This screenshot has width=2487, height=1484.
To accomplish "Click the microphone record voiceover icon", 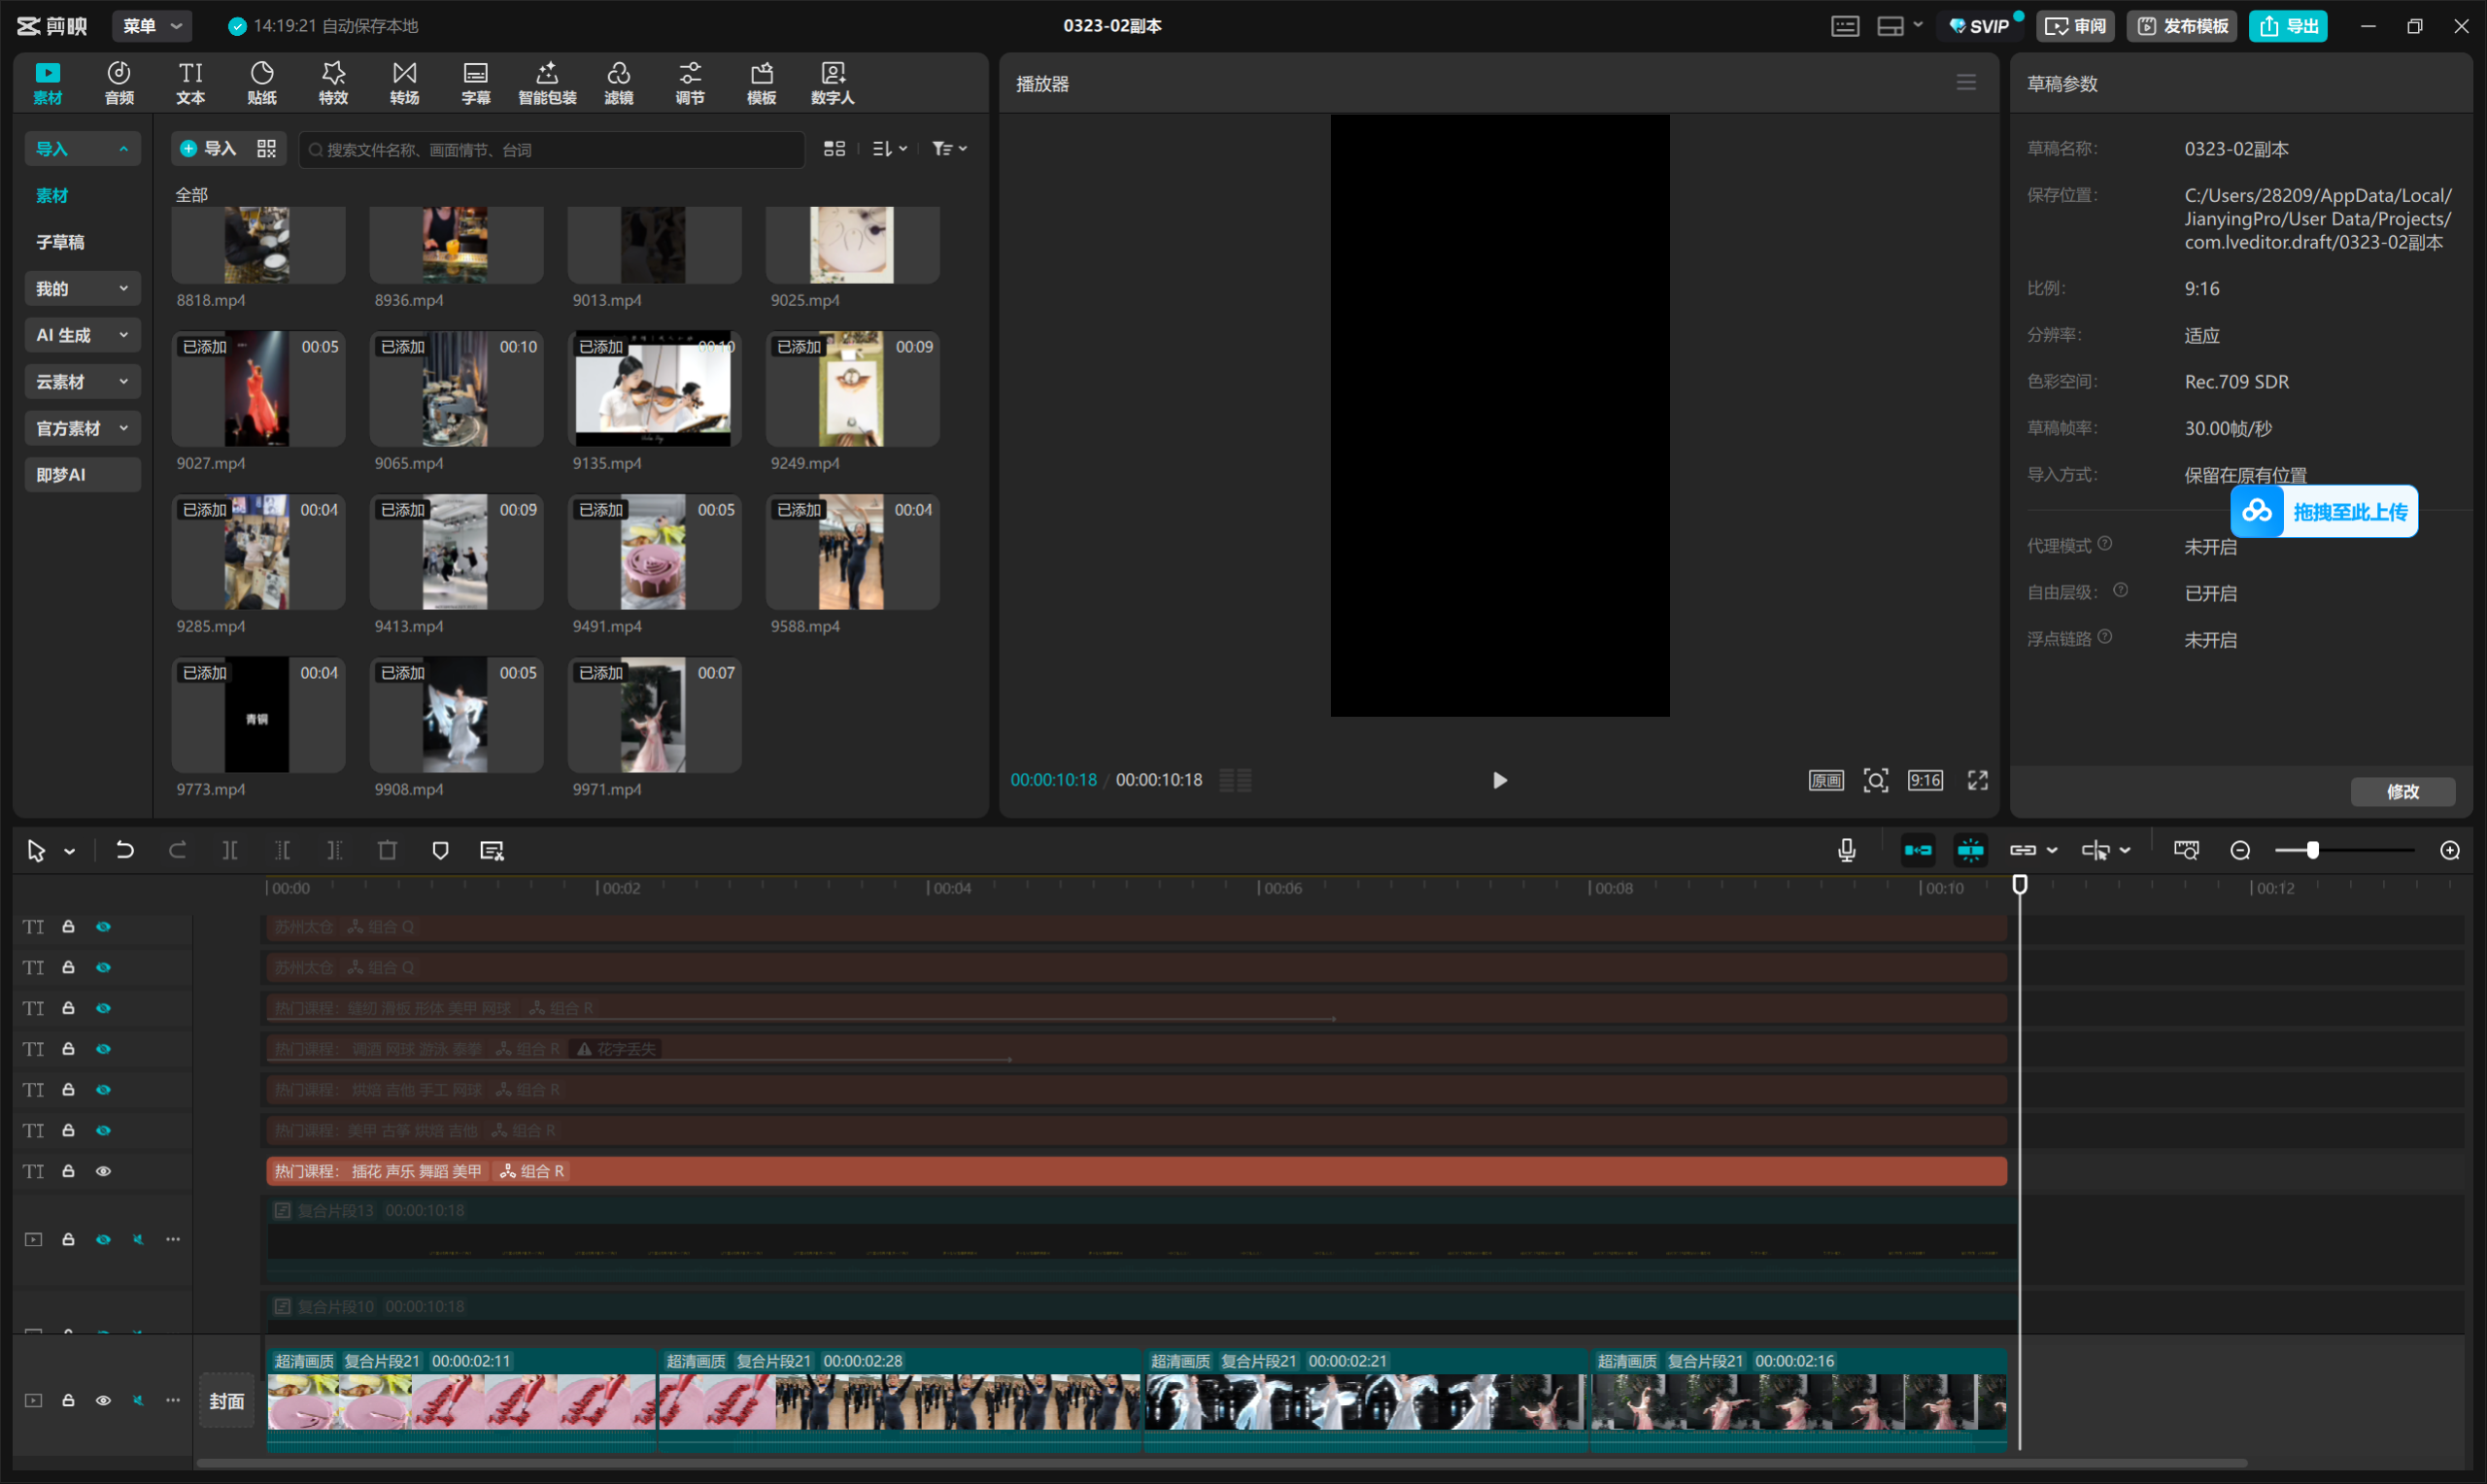I will click(x=1846, y=850).
